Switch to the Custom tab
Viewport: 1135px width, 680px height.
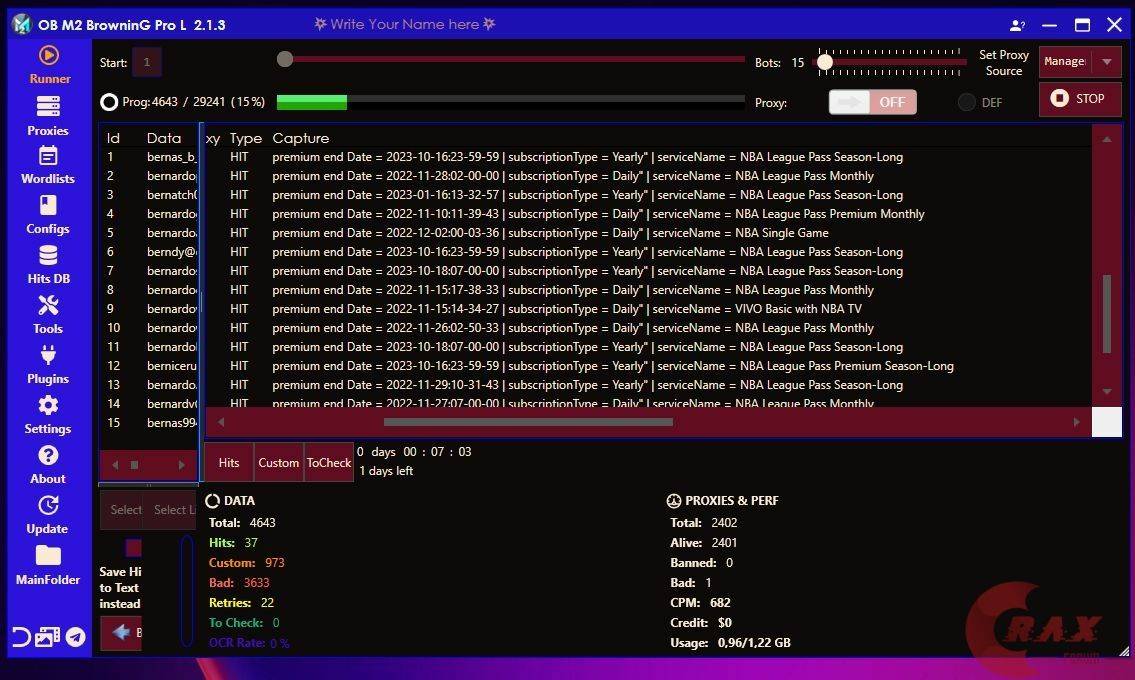pyautogui.click(x=279, y=463)
